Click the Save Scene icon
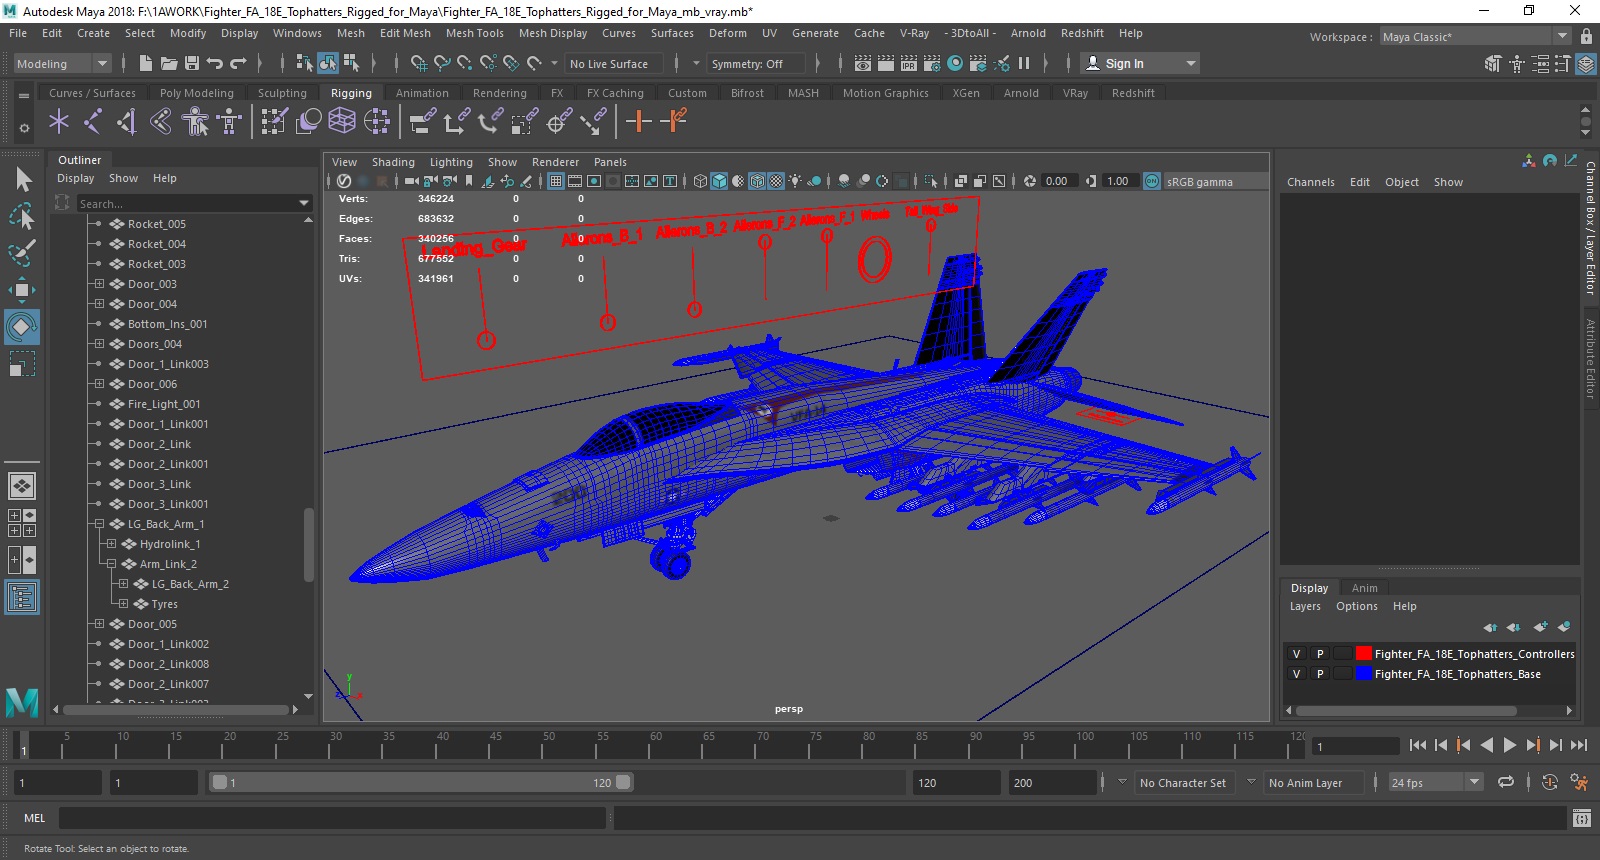Viewport: 1600px width, 860px height. [192, 63]
